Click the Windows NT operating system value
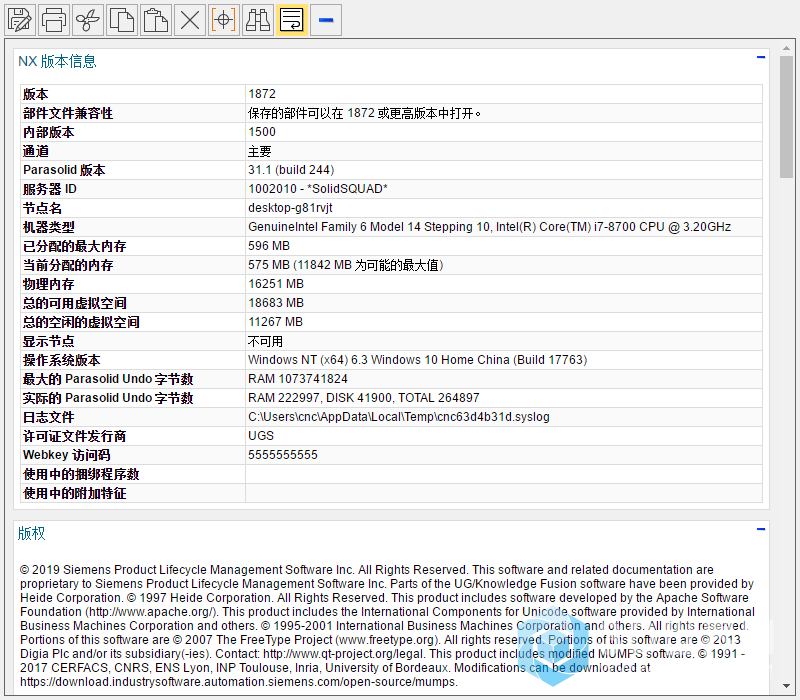The height and width of the screenshot is (700, 800). (x=417, y=360)
